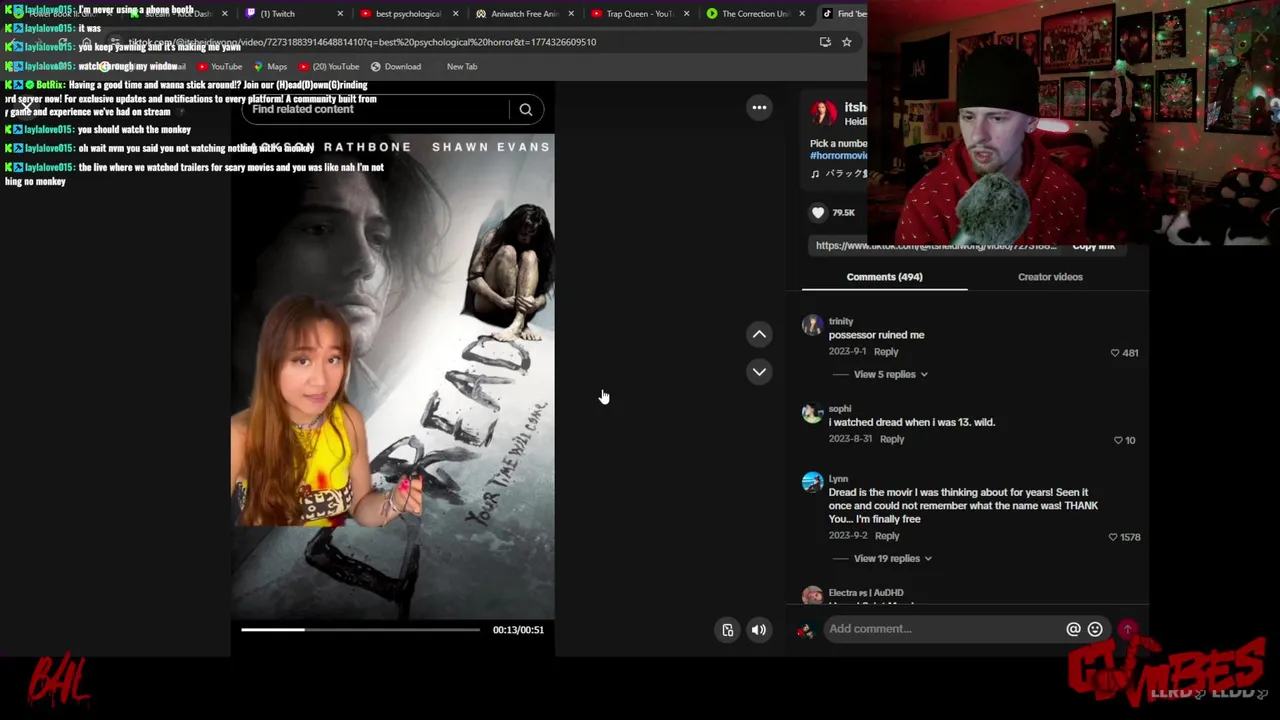Click sophi username in comments
The width and height of the screenshot is (1280, 720).
tap(840, 409)
